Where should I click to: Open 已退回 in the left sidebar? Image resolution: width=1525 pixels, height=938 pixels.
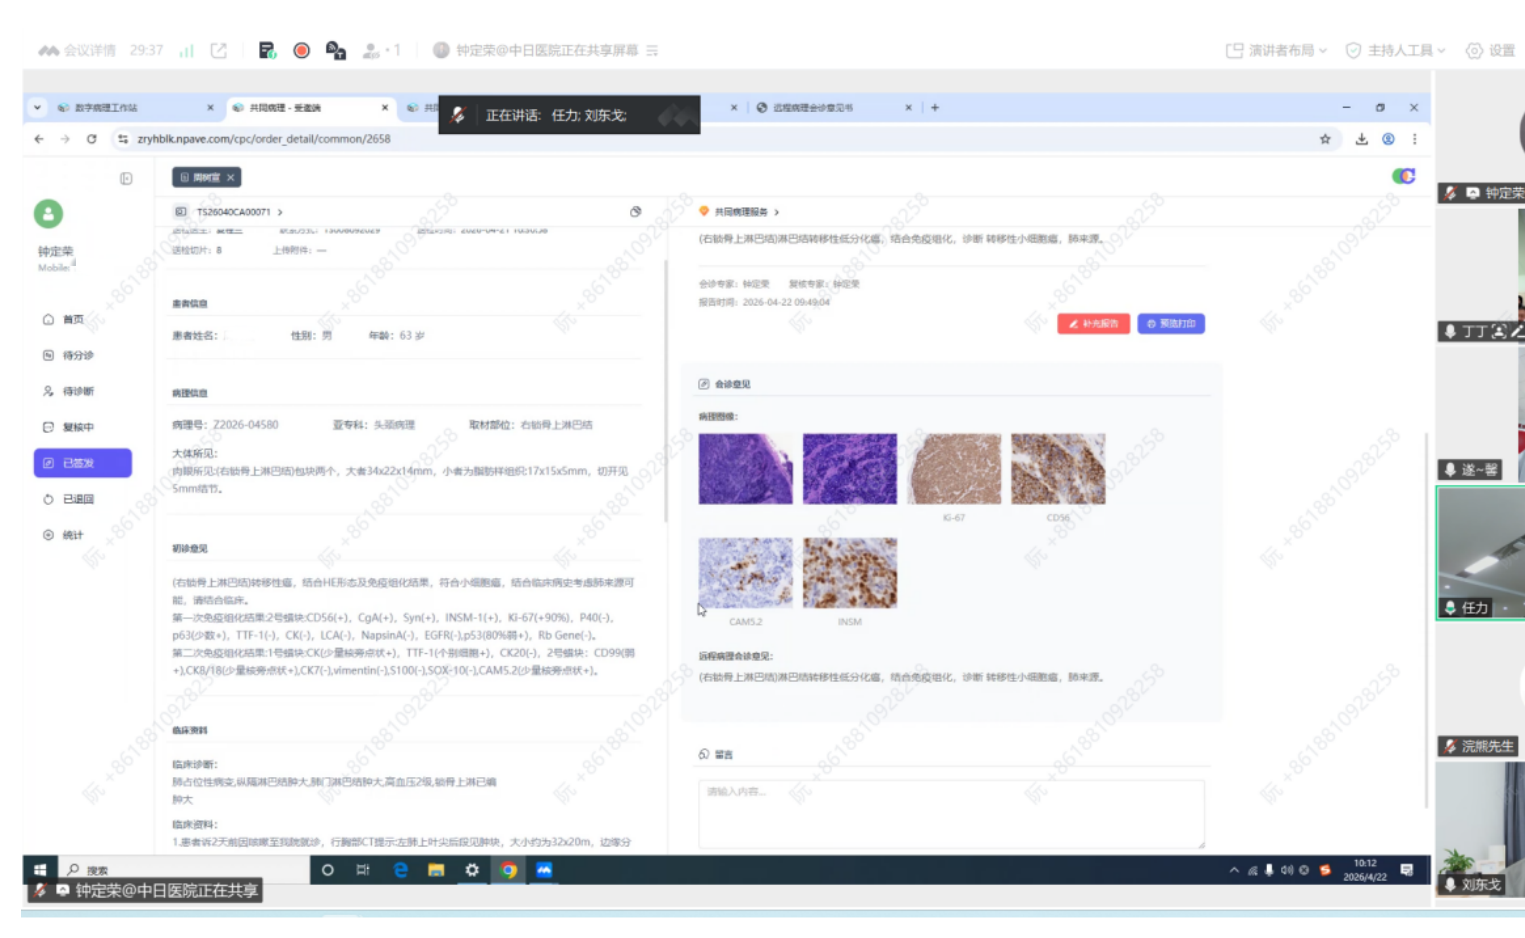[x=78, y=499]
